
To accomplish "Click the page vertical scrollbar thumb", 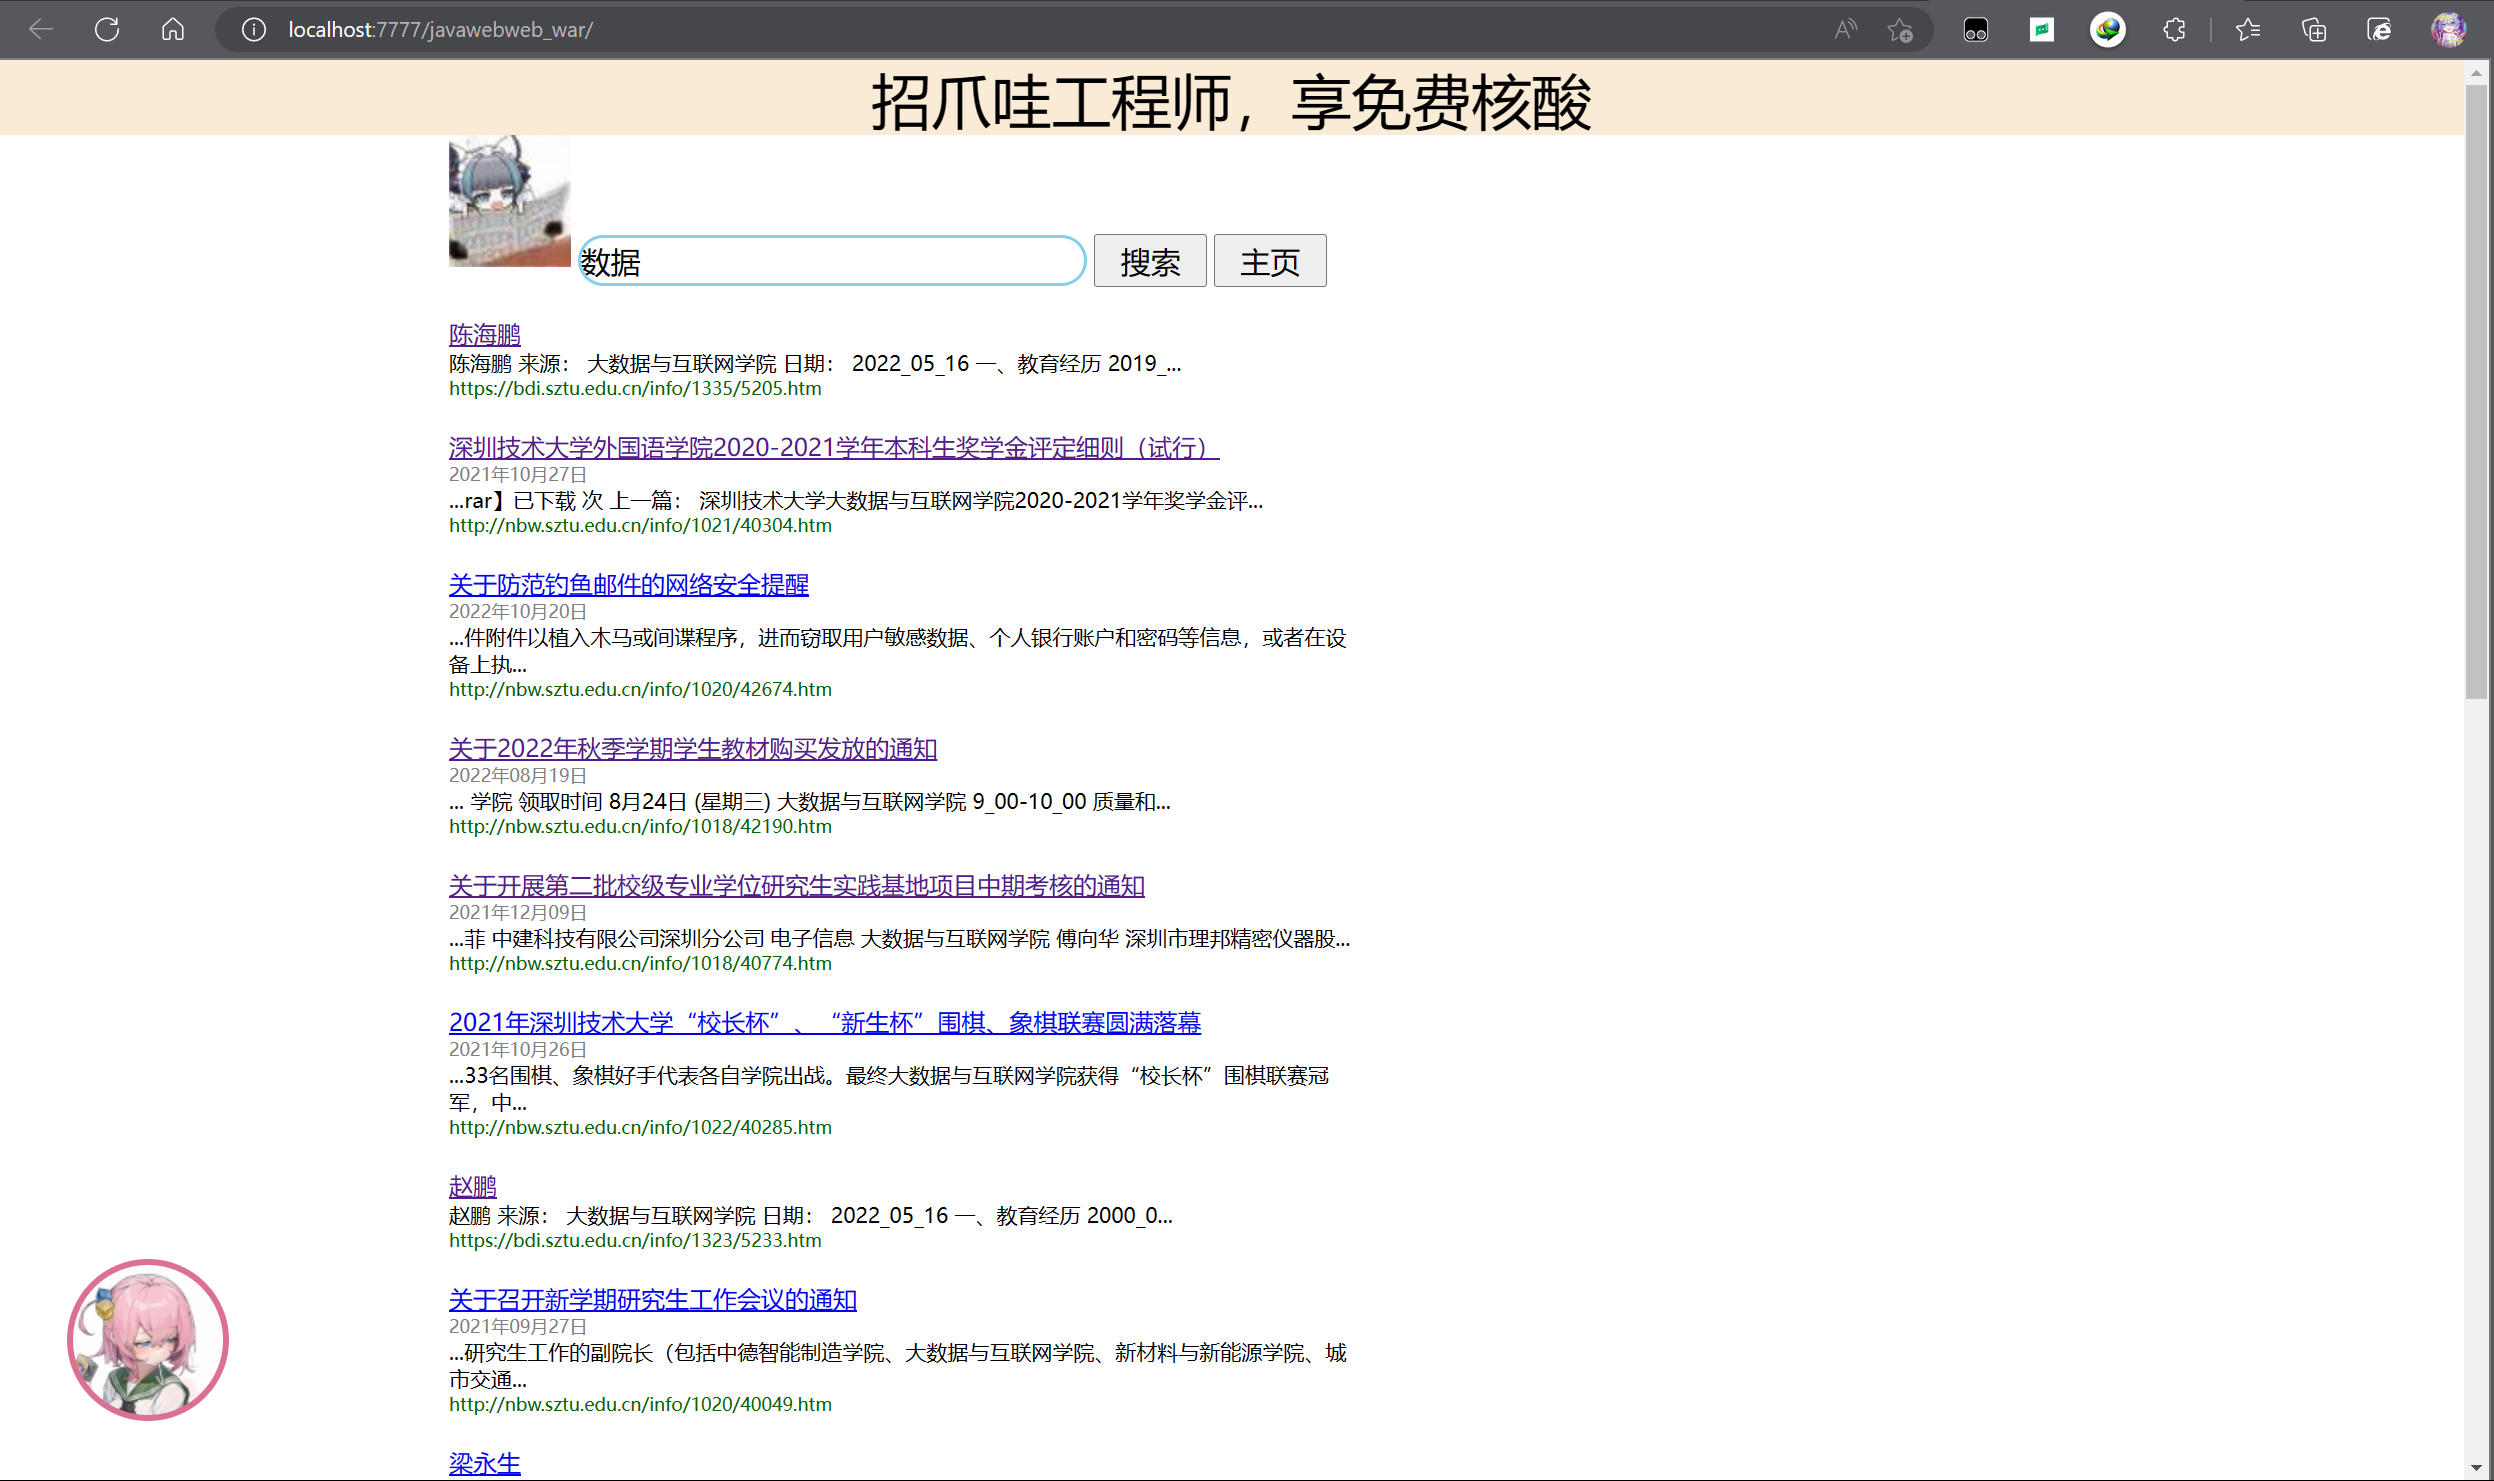I will click(2476, 392).
